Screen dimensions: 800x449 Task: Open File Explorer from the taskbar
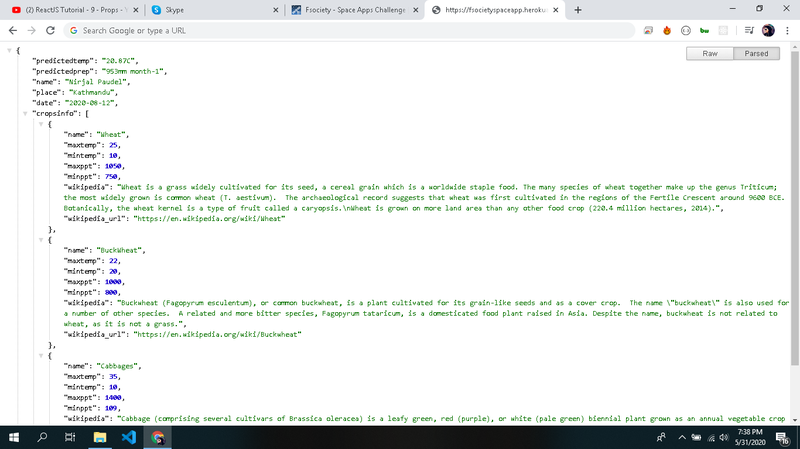tap(99, 437)
